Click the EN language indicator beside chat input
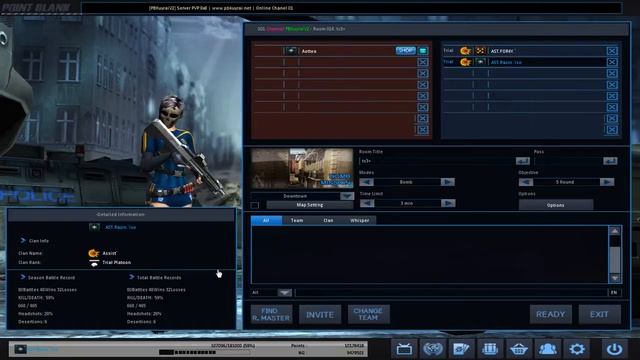 pos(614,292)
